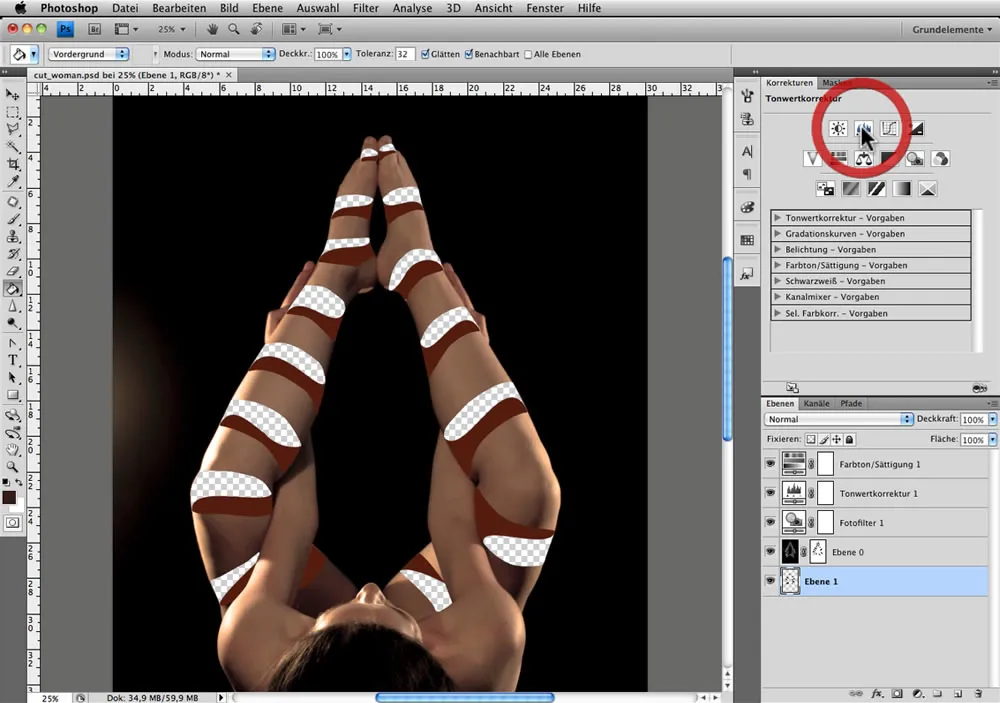
Task: Add a Curves (Gradationskurven) adjustment
Action: tap(889, 129)
